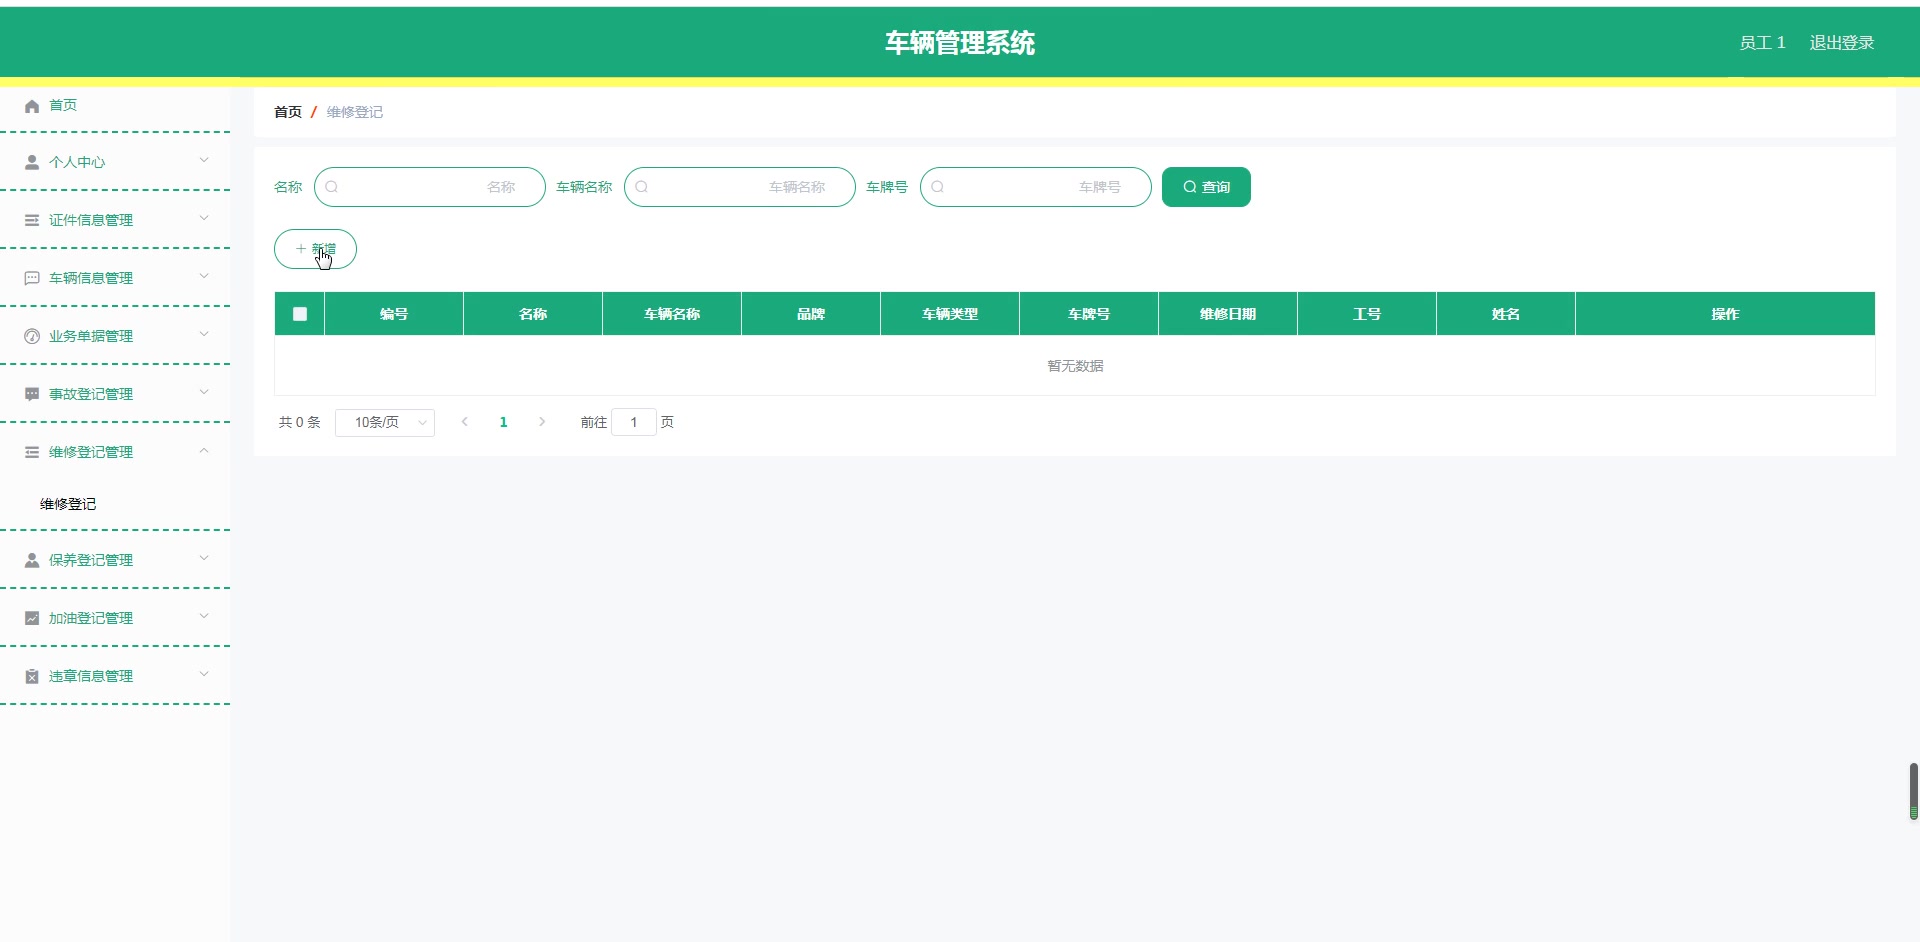Click the document icon next to 证件信息管理
Viewport: 1920px width, 942px height.
pyautogui.click(x=31, y=219)
